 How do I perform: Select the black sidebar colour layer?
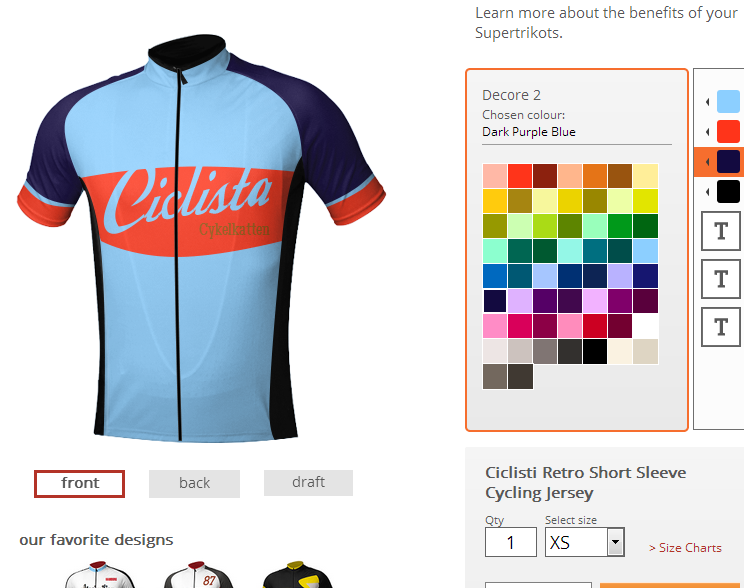tap(728, 191)
